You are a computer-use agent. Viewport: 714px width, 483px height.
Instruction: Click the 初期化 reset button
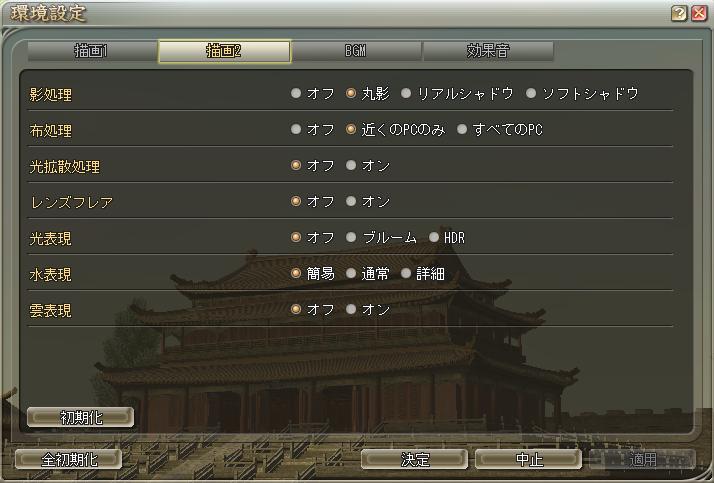[x=81, y=417]
